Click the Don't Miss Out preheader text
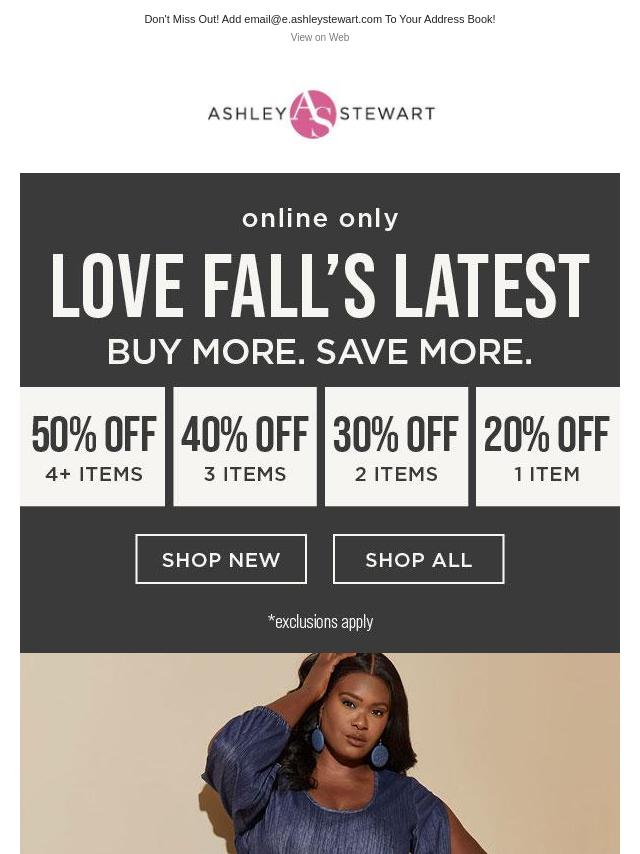The width and height of the screenshot is (640, 854). tap(320, 19)
